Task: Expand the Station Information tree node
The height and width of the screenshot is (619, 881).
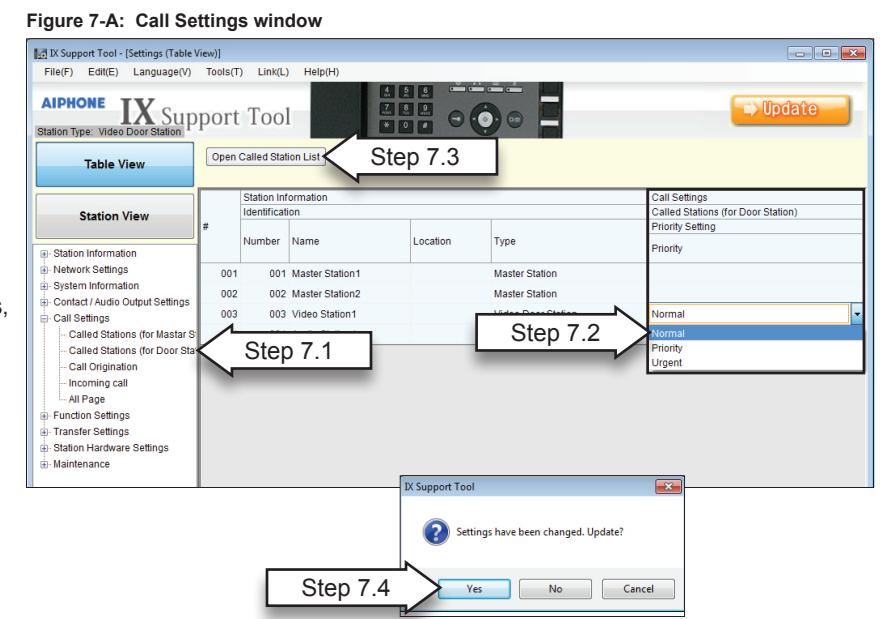Action: click(x=44, y=254)
